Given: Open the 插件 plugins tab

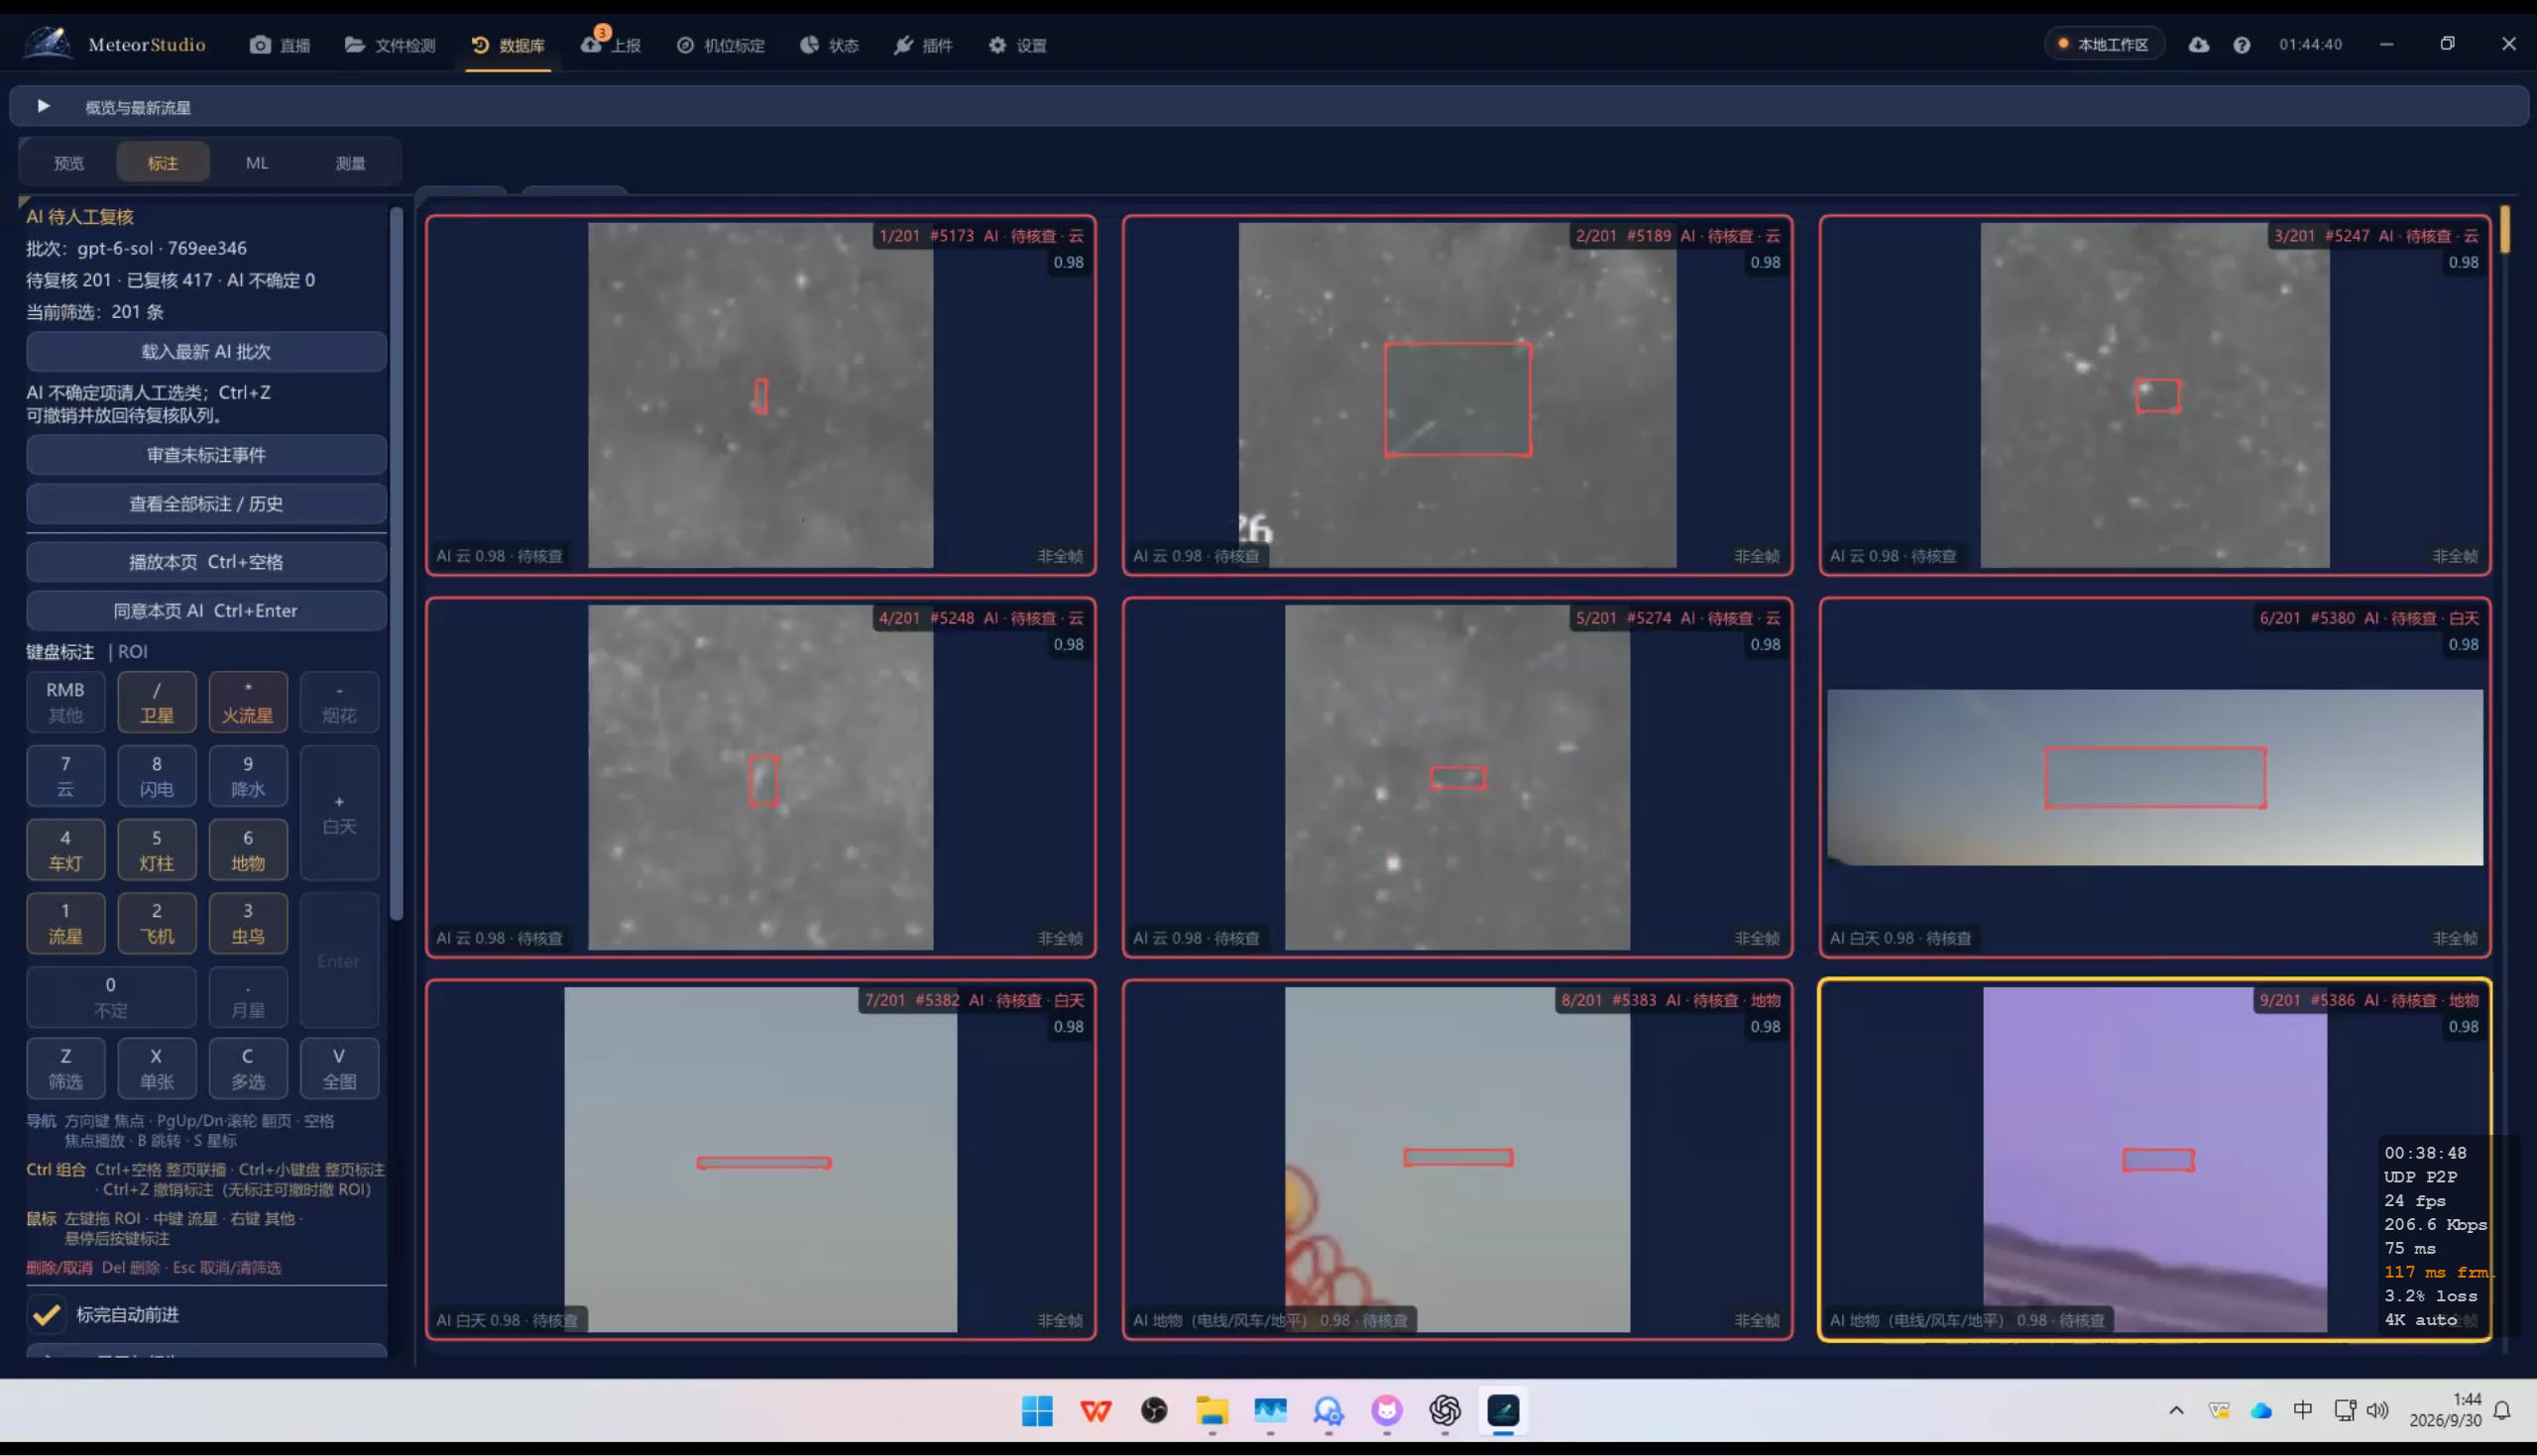Looking at the screenshot, I should (x=922, y=45).
